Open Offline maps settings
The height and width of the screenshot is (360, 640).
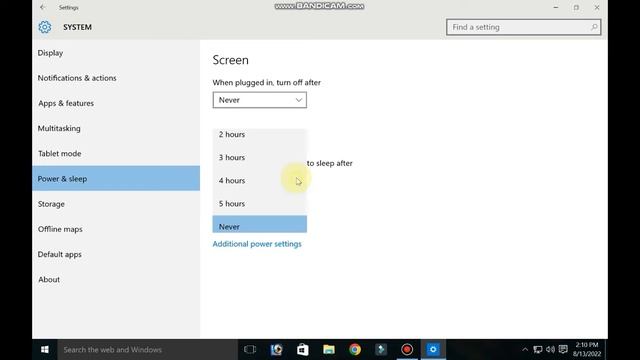click(116, 229)
